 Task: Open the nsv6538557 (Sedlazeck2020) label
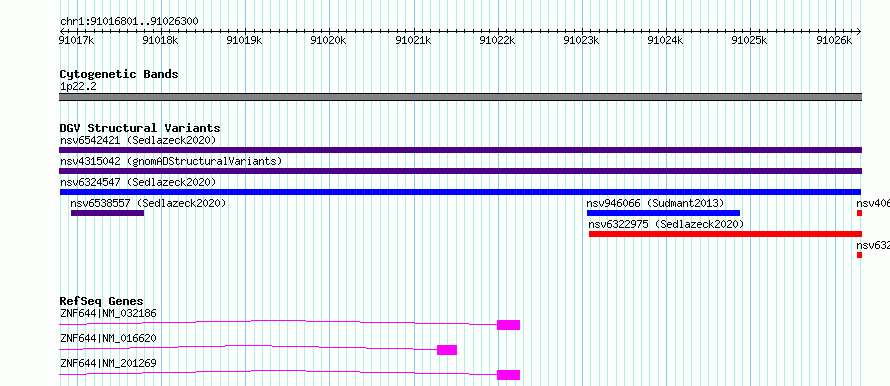pos(148,203)
